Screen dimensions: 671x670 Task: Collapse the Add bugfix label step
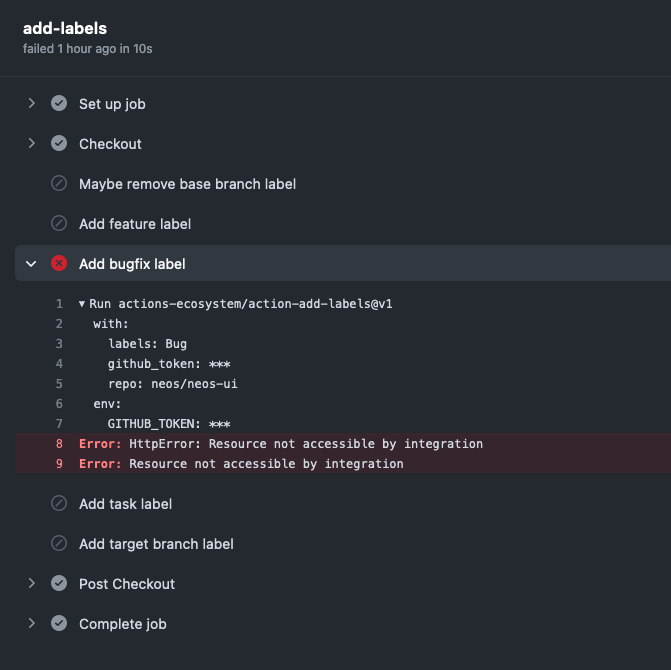[32, 264]
